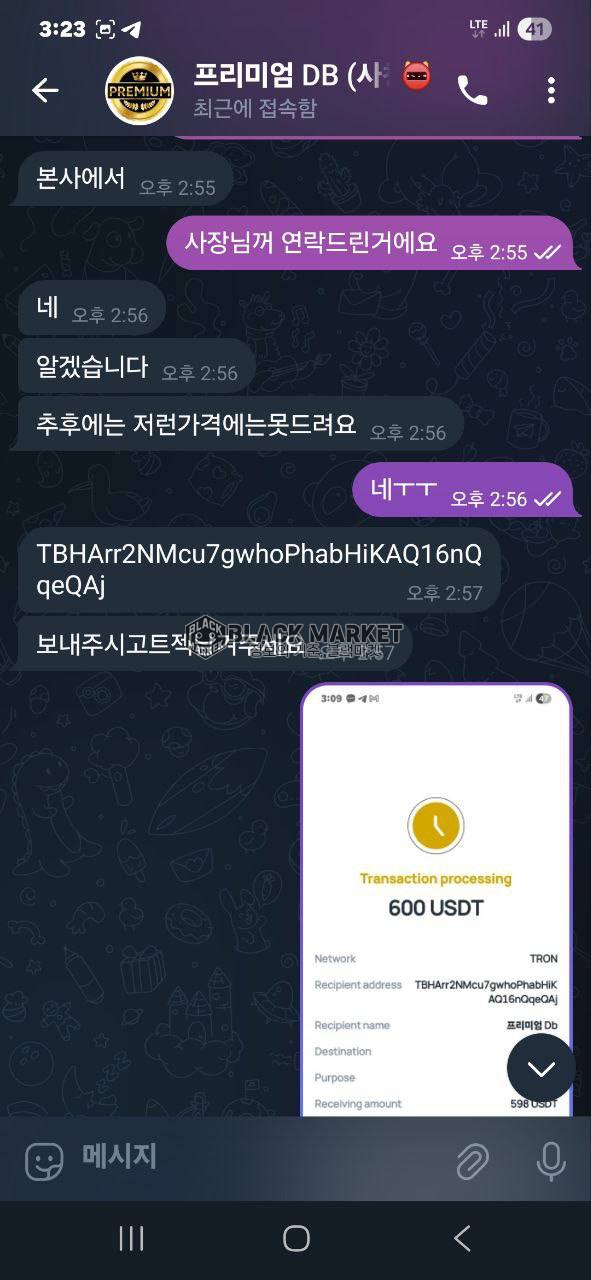Tap the paperclip attachment icon

471,1161
